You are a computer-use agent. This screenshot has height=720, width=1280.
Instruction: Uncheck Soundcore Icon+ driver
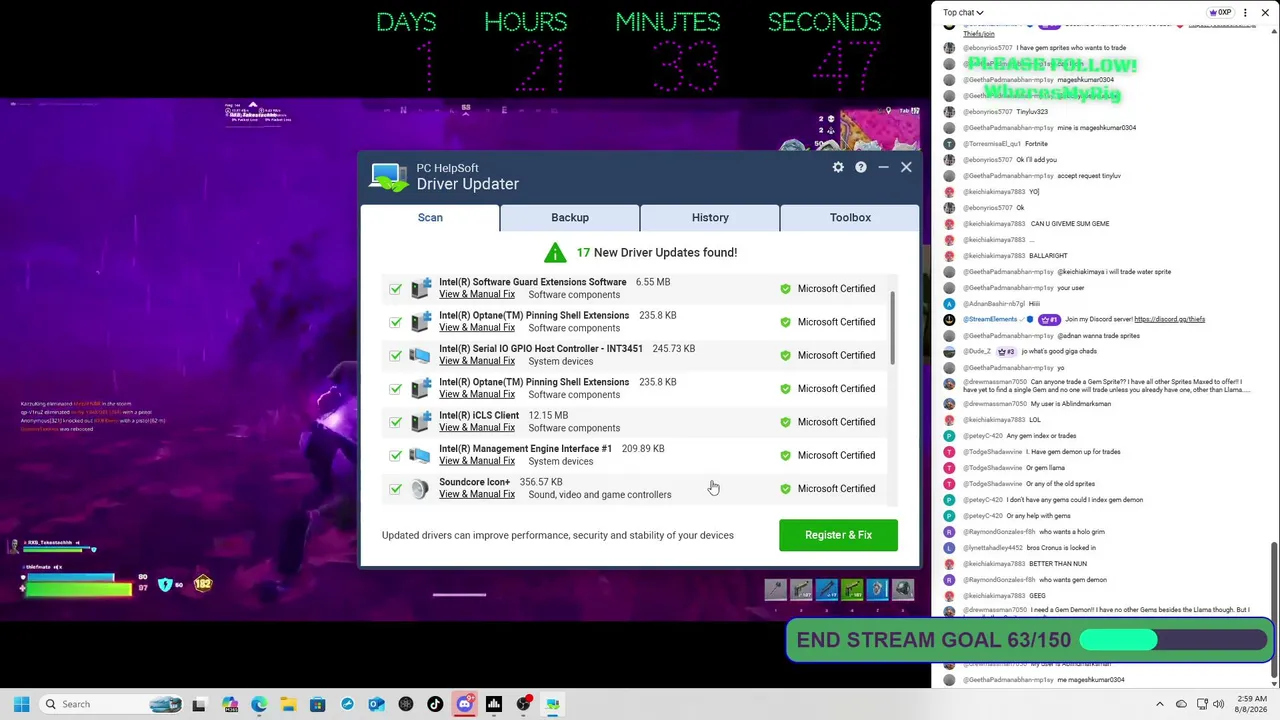coord(396,489)
